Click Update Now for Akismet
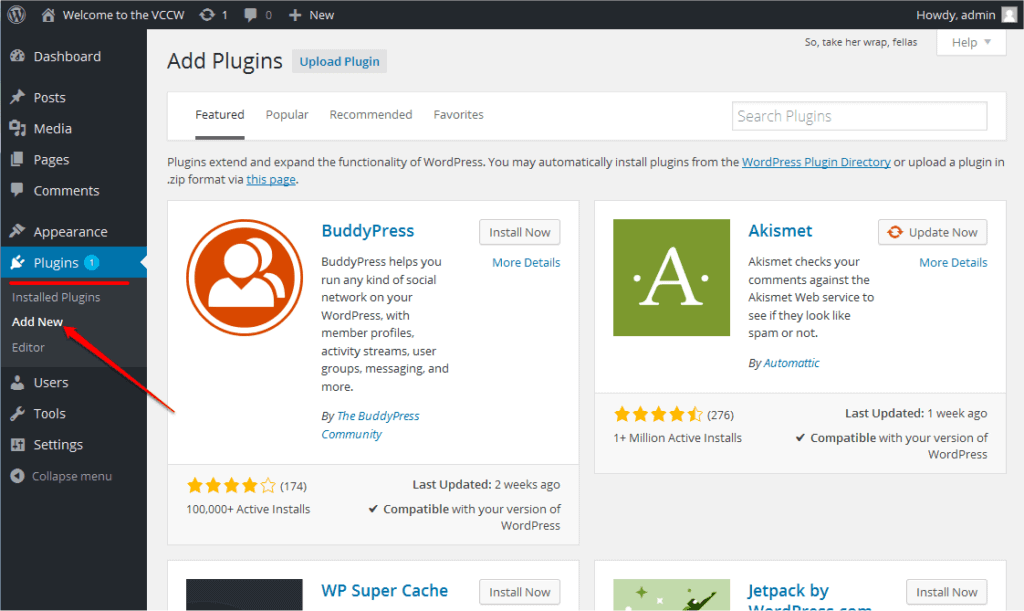1024x611 pixels. (932, 231)
